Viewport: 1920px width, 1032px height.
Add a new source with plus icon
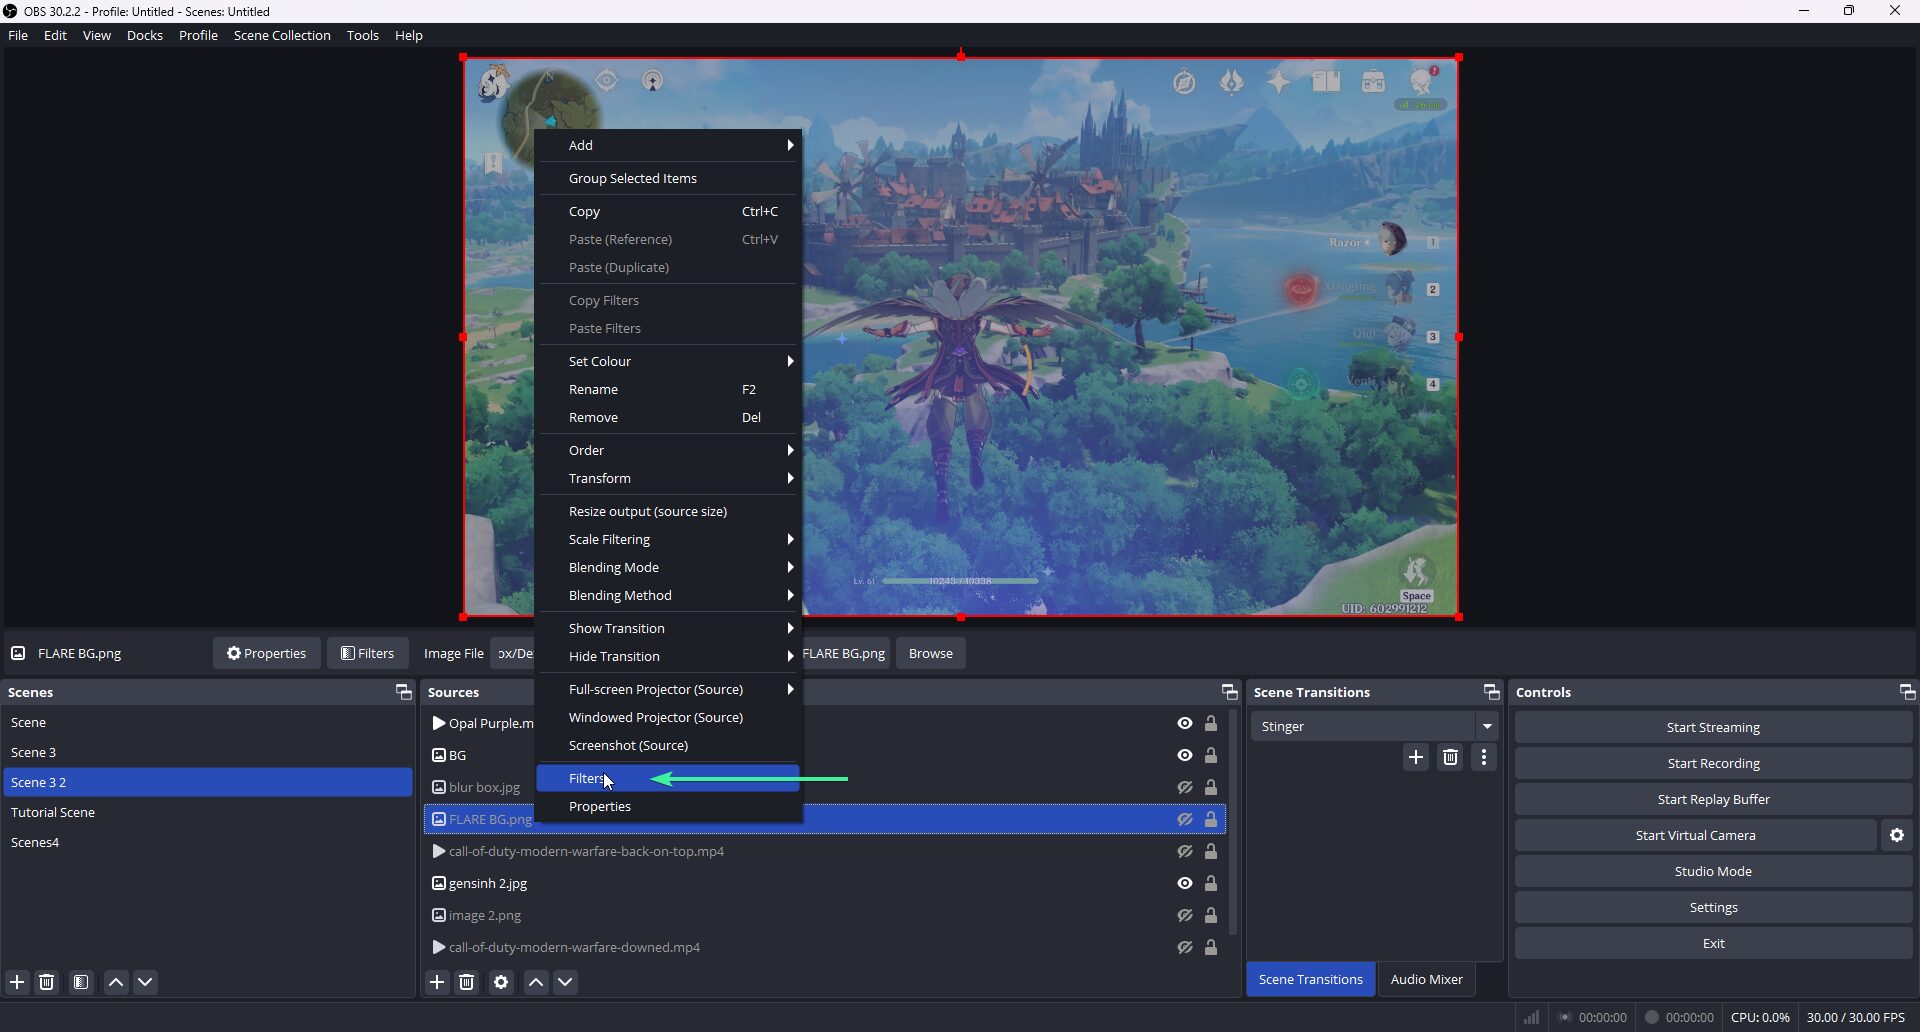tap(437, 982)
